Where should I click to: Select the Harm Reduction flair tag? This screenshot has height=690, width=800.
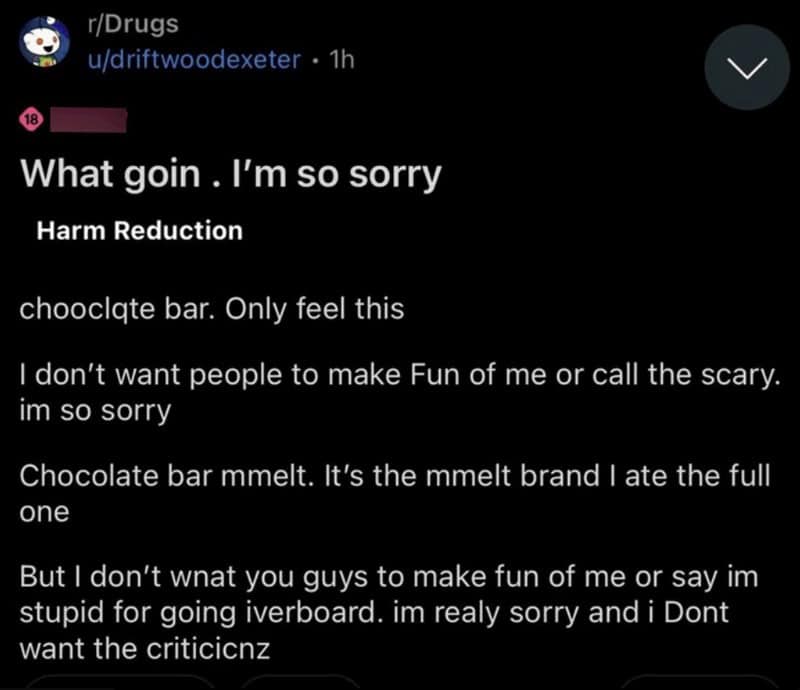[x=139, y=231]
